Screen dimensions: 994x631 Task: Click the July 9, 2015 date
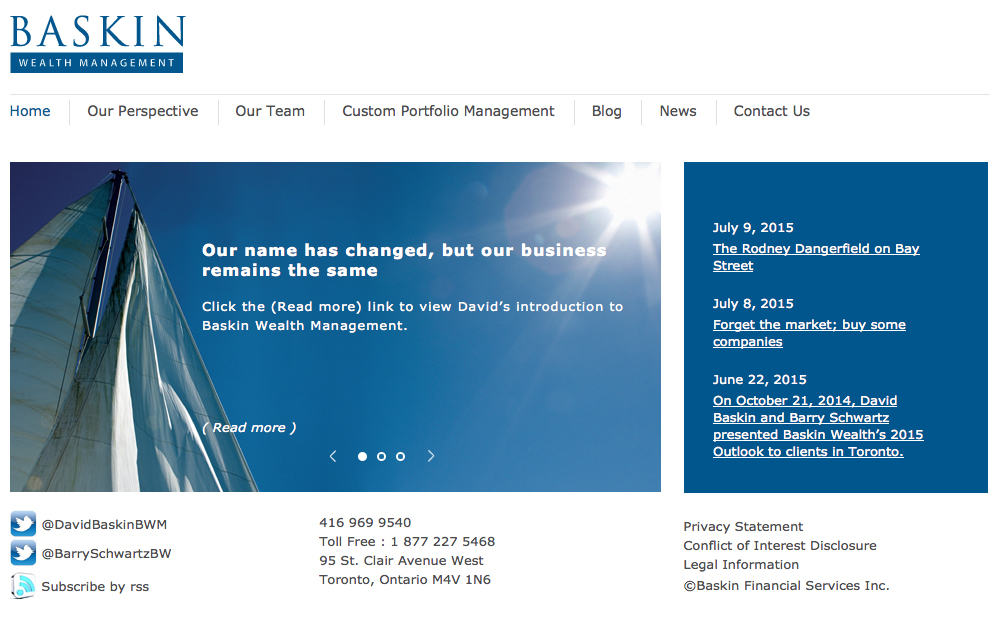pos(753,228)
